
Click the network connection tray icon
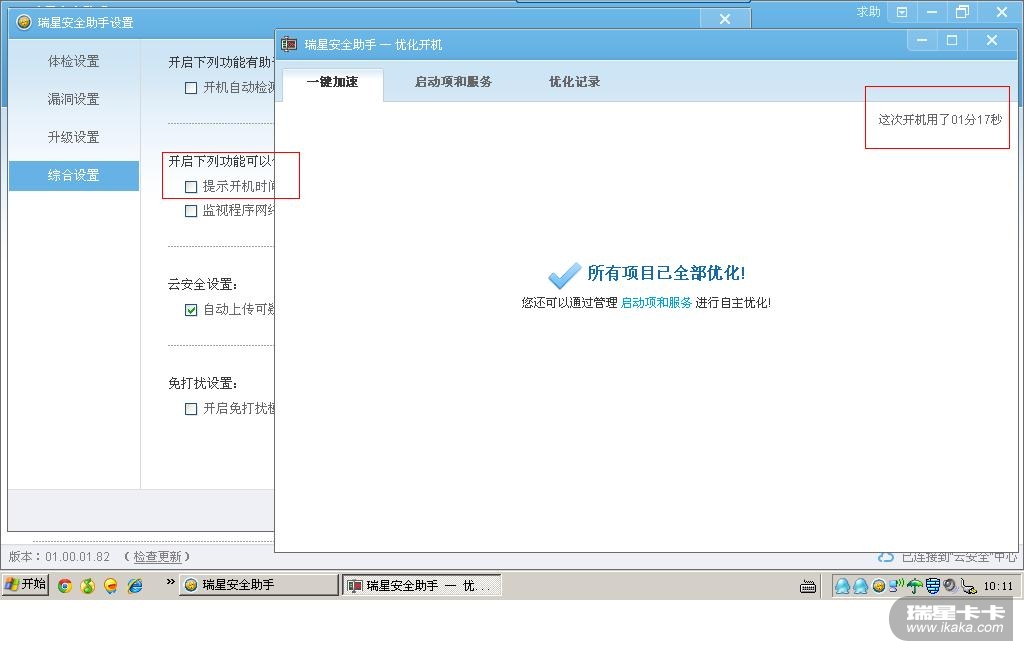click(896, 585)
